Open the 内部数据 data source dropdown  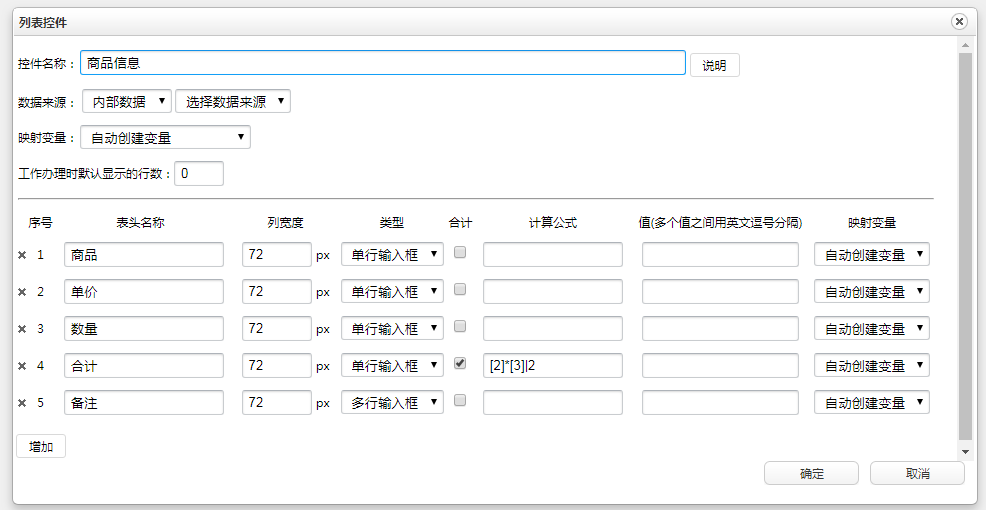point(126,101)
